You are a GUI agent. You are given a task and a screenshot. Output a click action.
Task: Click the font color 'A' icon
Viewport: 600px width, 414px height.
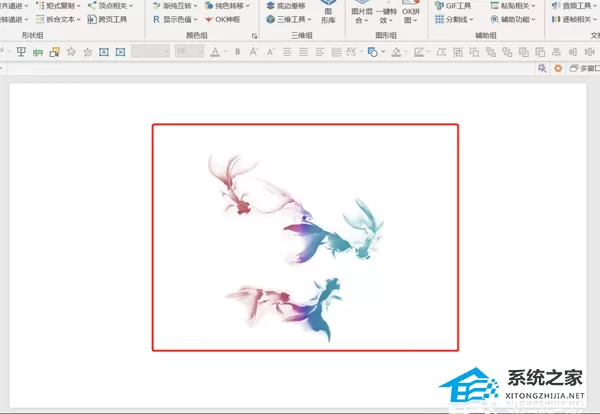[215, 52]
